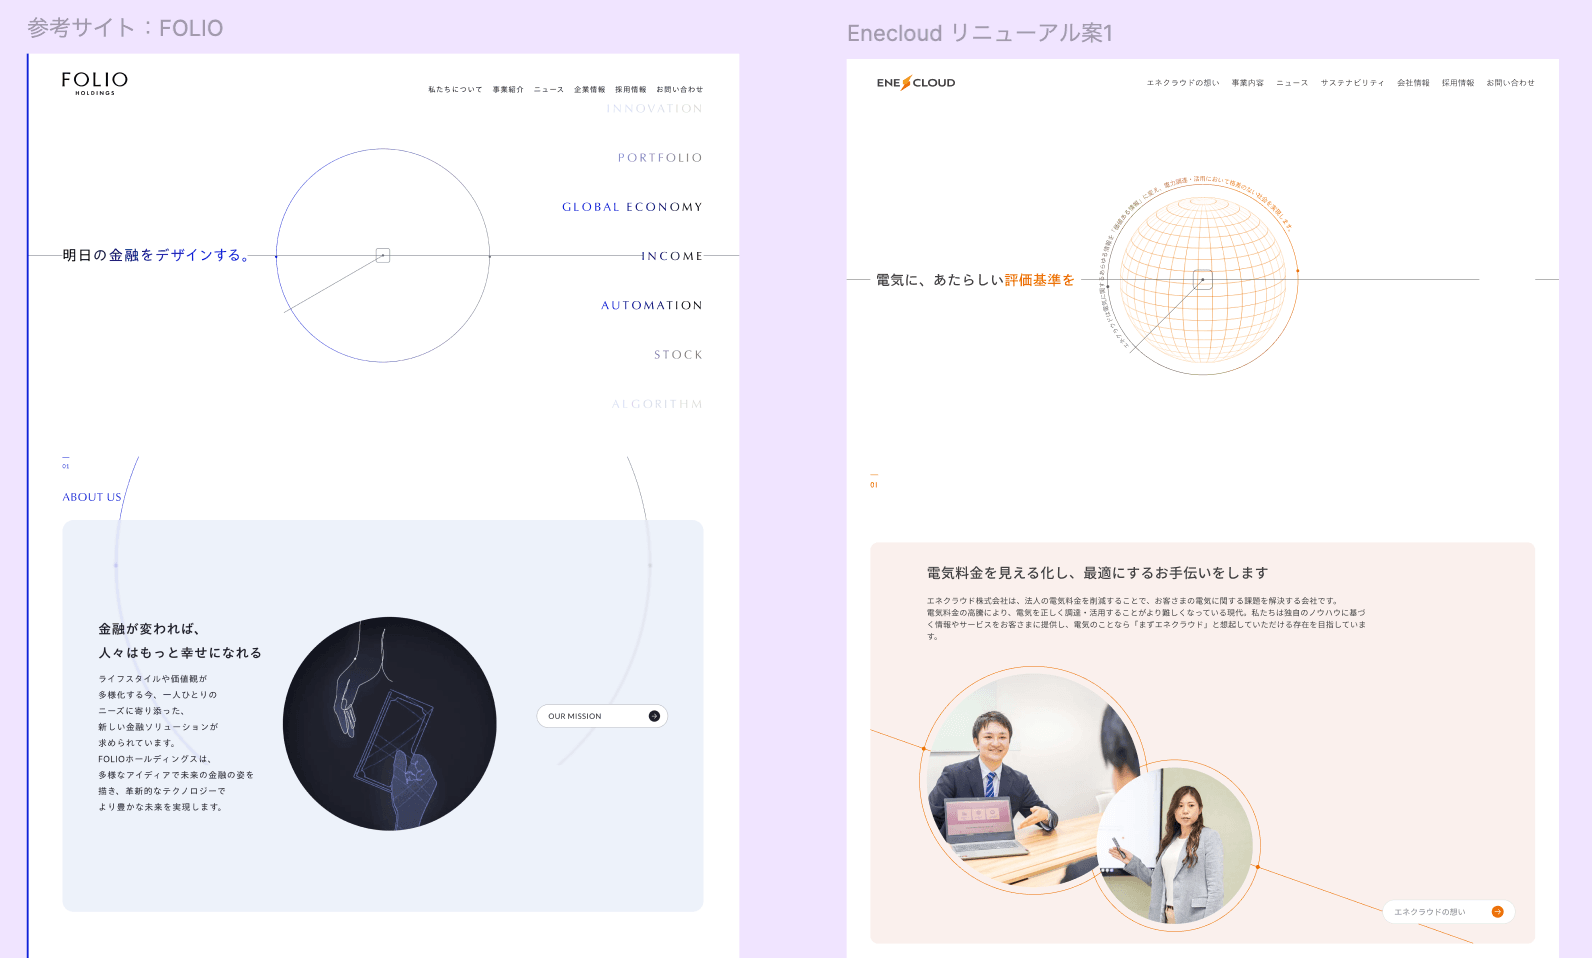Select frame title Enecloud リニューアル案1
The width and height of the screenshot is (1592, 958).
pos(980,33)
